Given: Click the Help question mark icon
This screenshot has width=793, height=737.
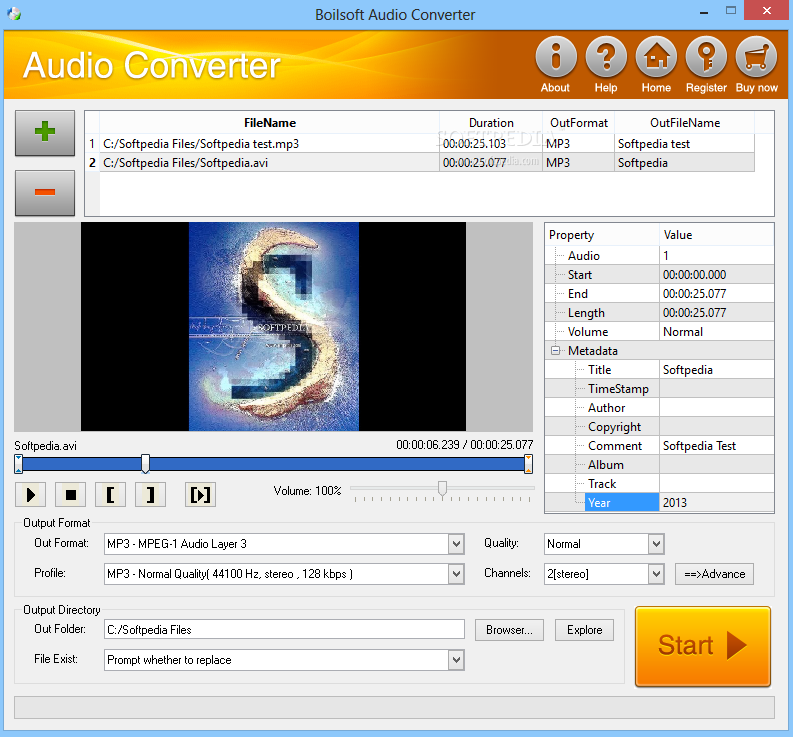Looking at the screenshot, I should tap(606, 57).
